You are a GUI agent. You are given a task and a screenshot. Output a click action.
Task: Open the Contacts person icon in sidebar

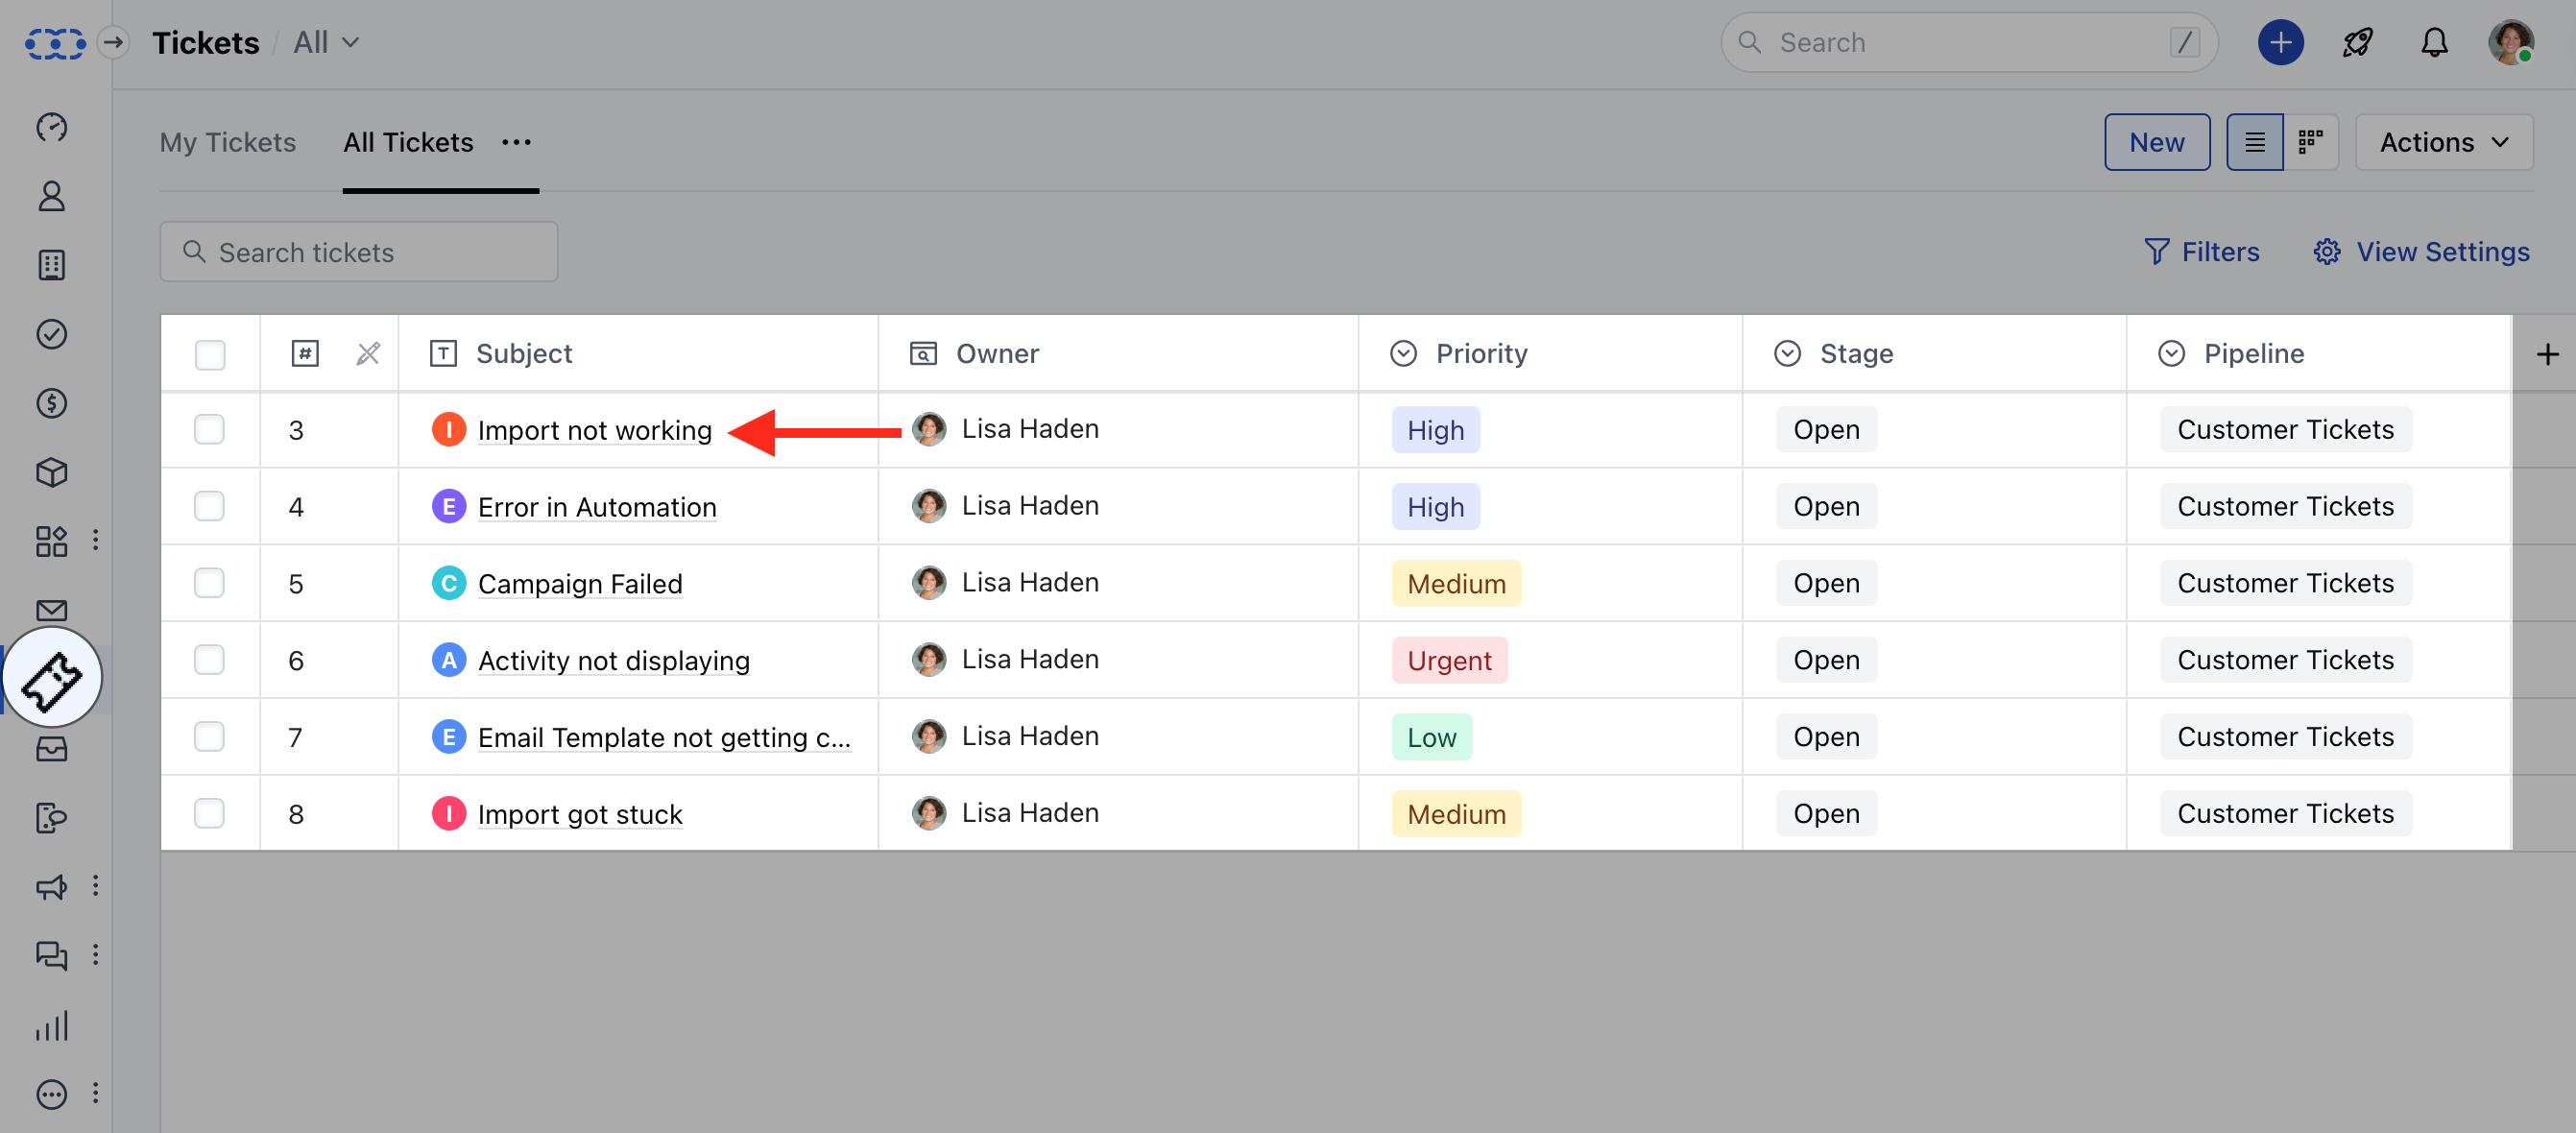[x=52, y=196]
